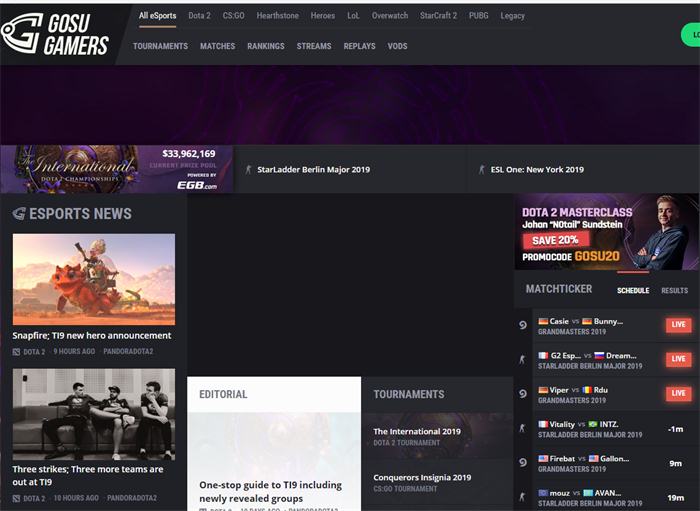This screenshot has width=700, height=511.
Task: Click '10 HOURS AGO' timestamp text
Action: point(76,498)
